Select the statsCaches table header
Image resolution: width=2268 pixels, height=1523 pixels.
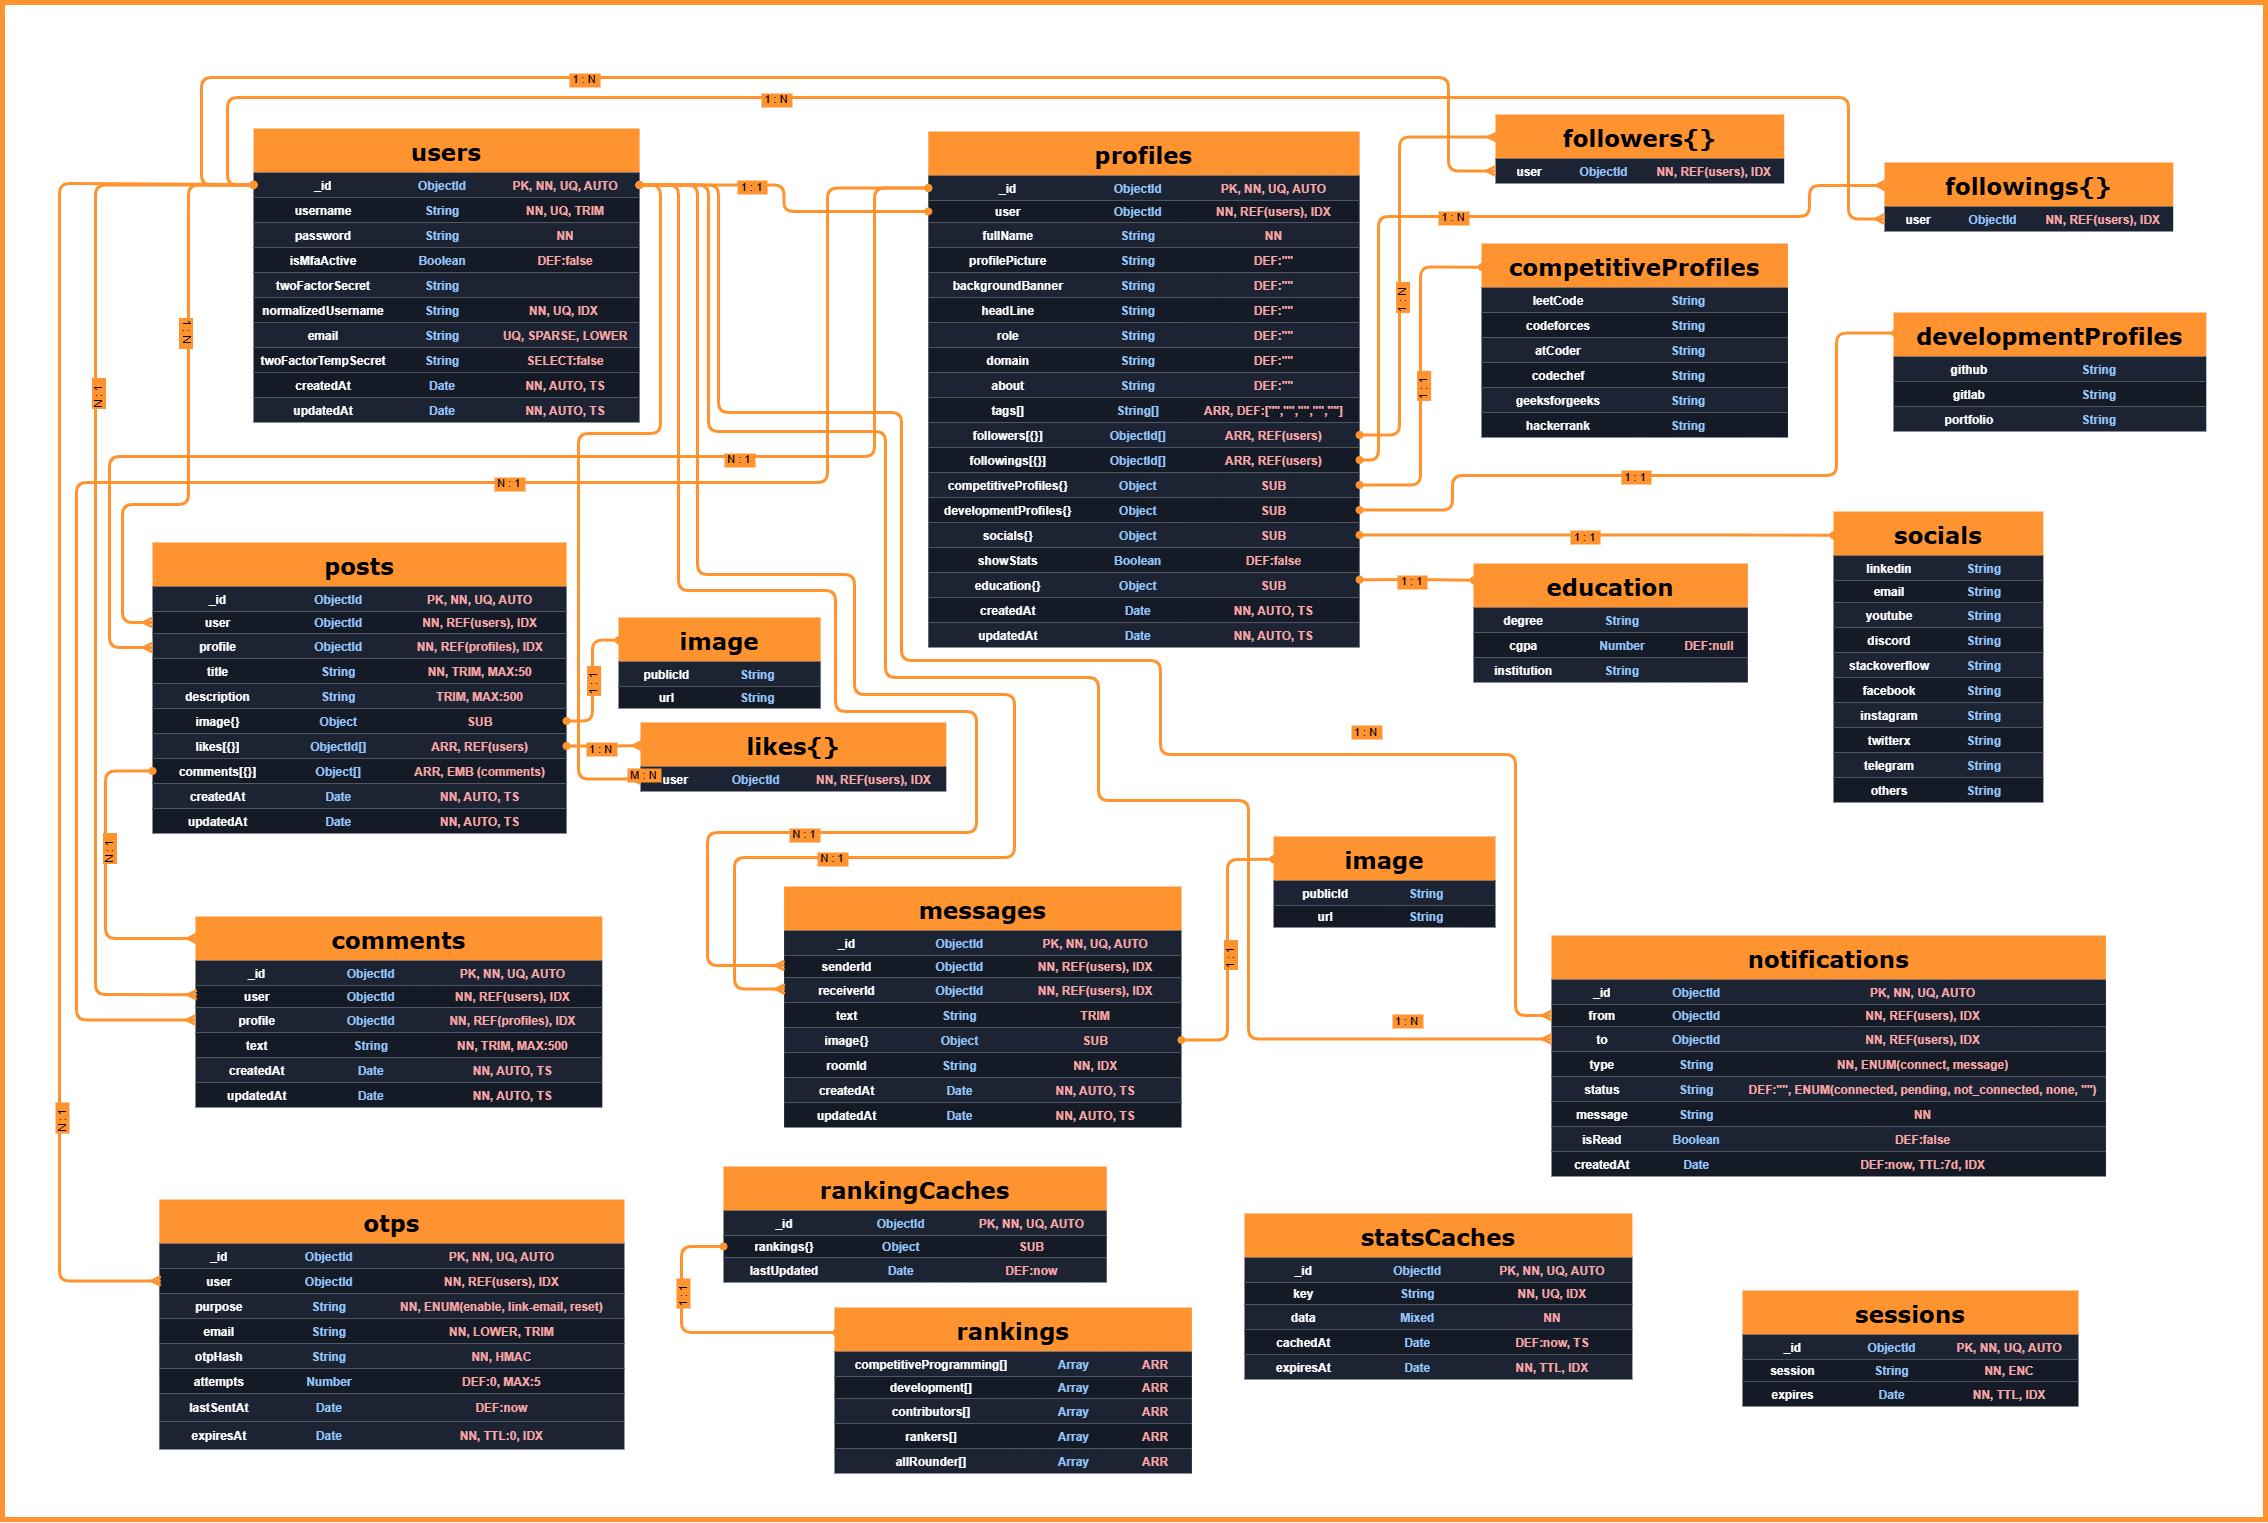1437,1236
